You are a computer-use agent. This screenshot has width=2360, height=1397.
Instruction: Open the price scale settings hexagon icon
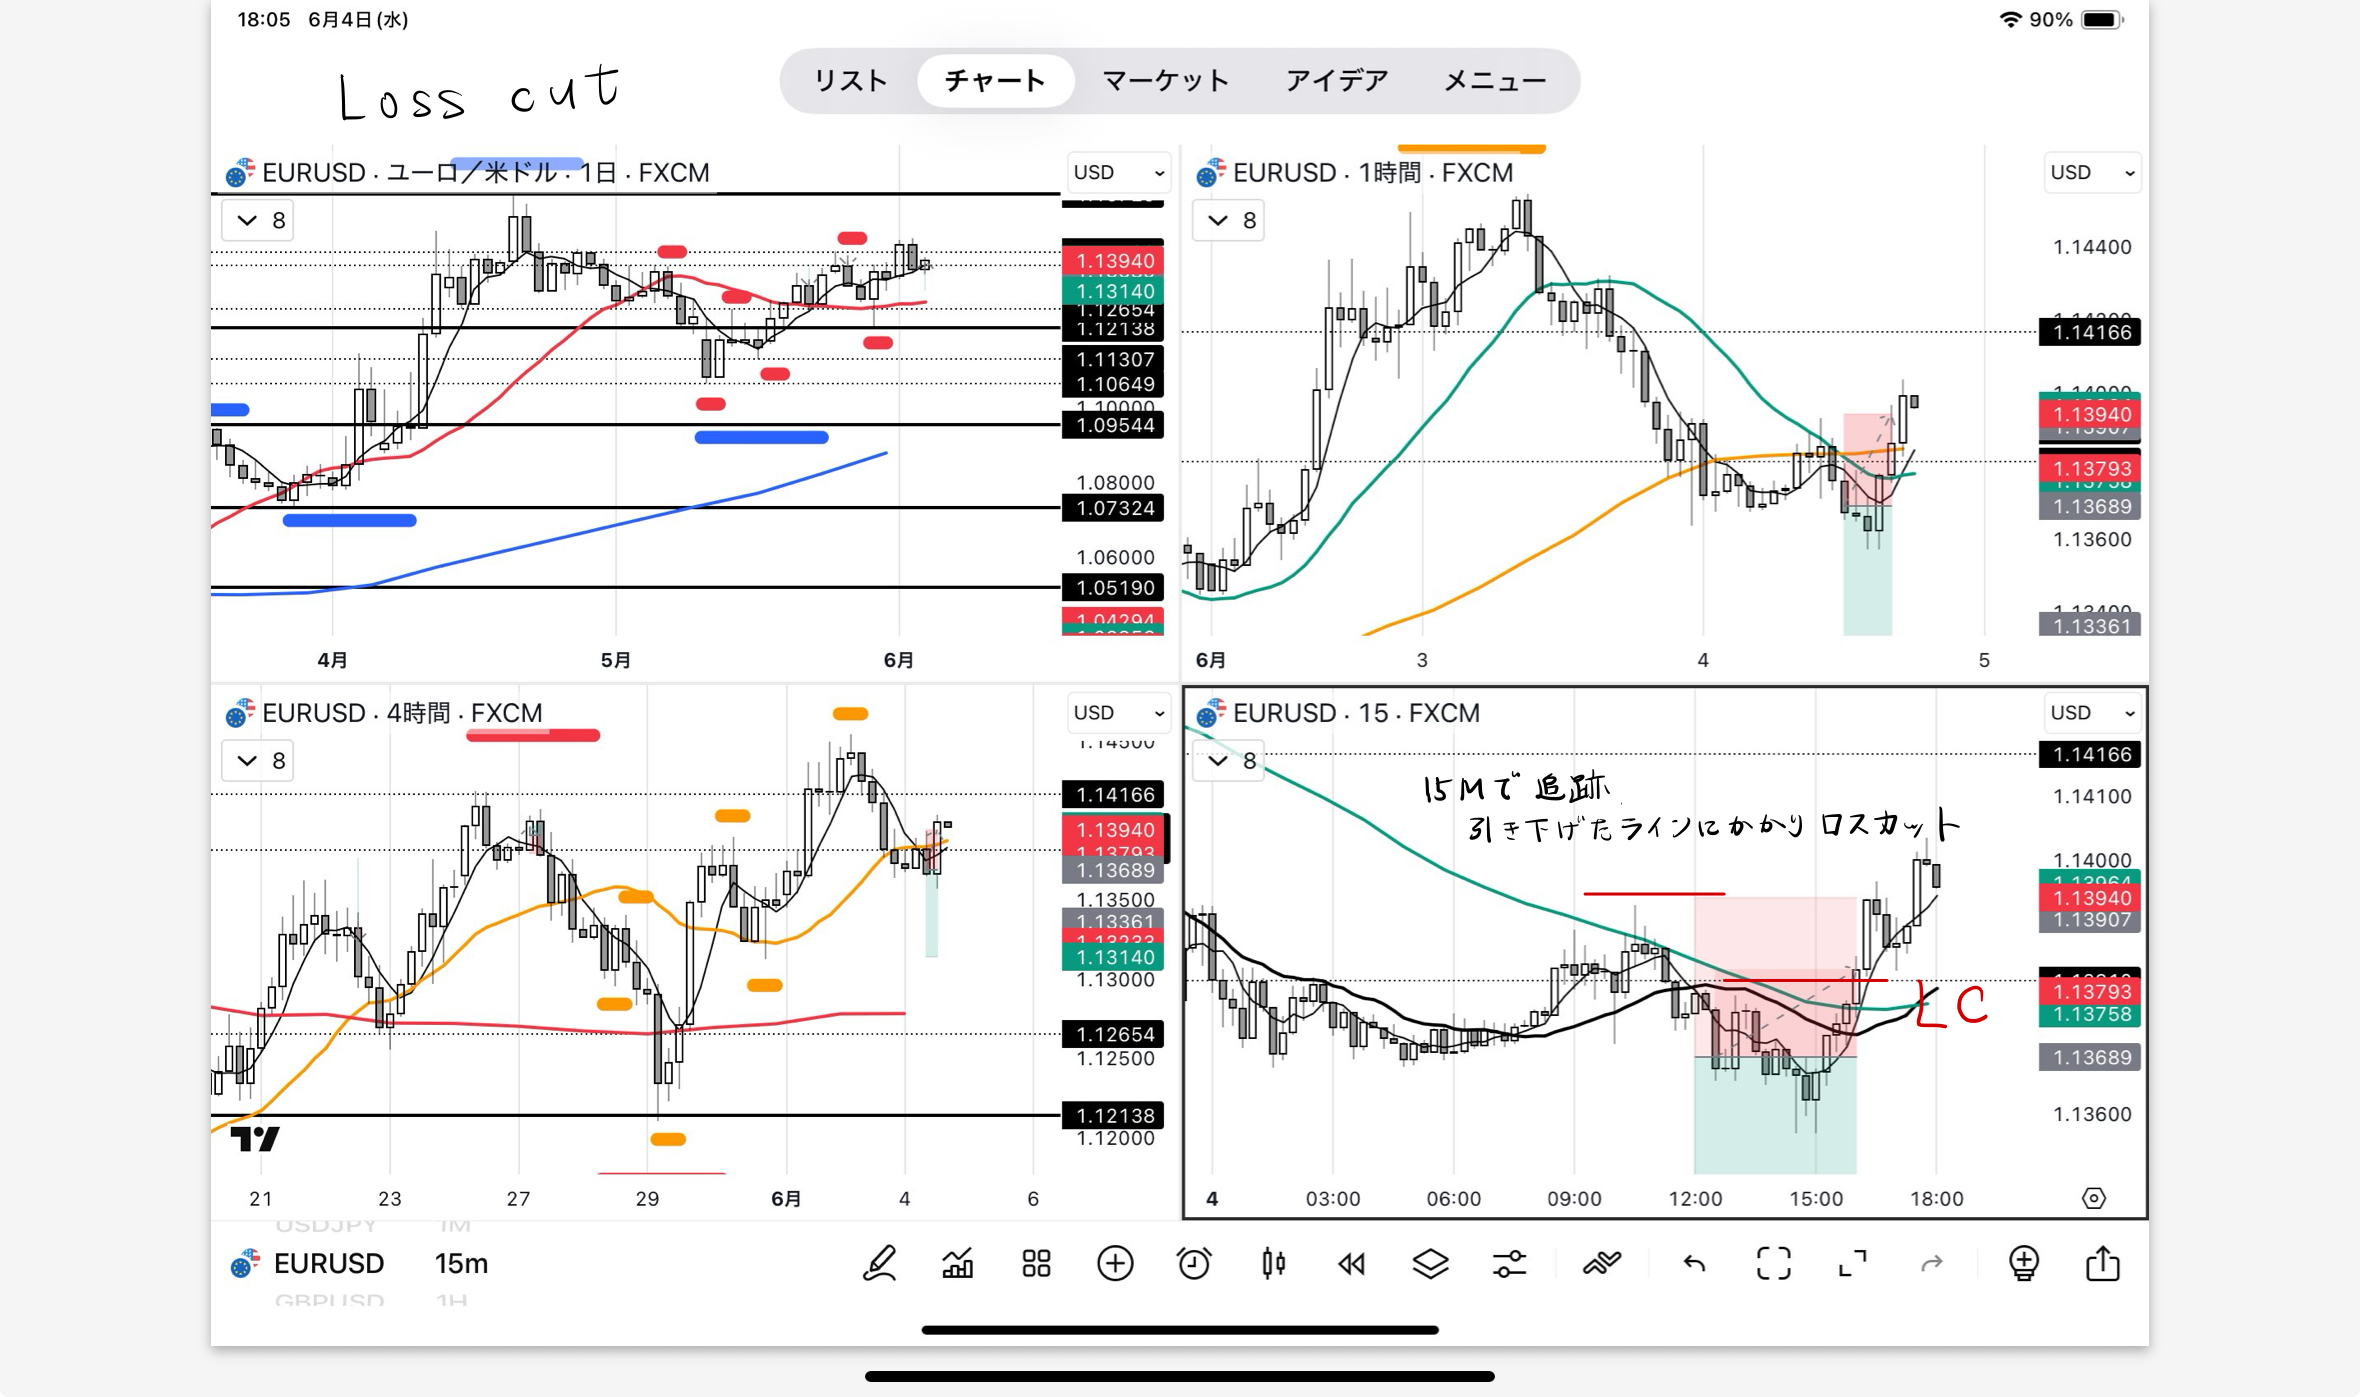pos(2093,1197)
